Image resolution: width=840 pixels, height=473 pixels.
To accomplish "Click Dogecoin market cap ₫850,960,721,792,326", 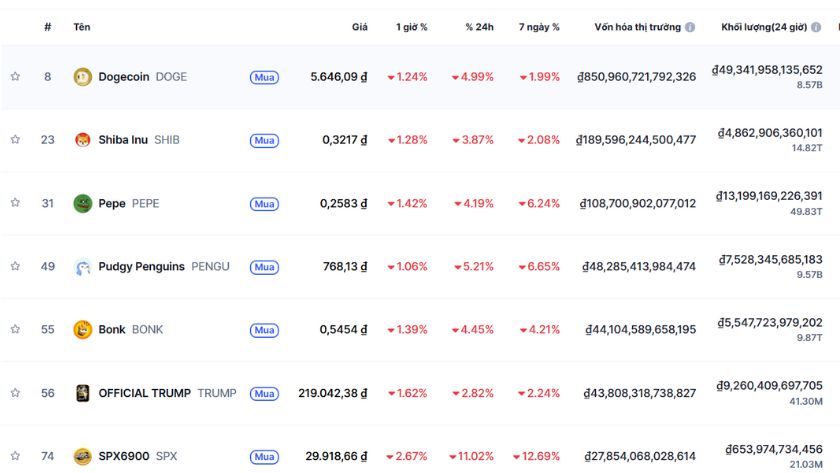I will (636, 77).
